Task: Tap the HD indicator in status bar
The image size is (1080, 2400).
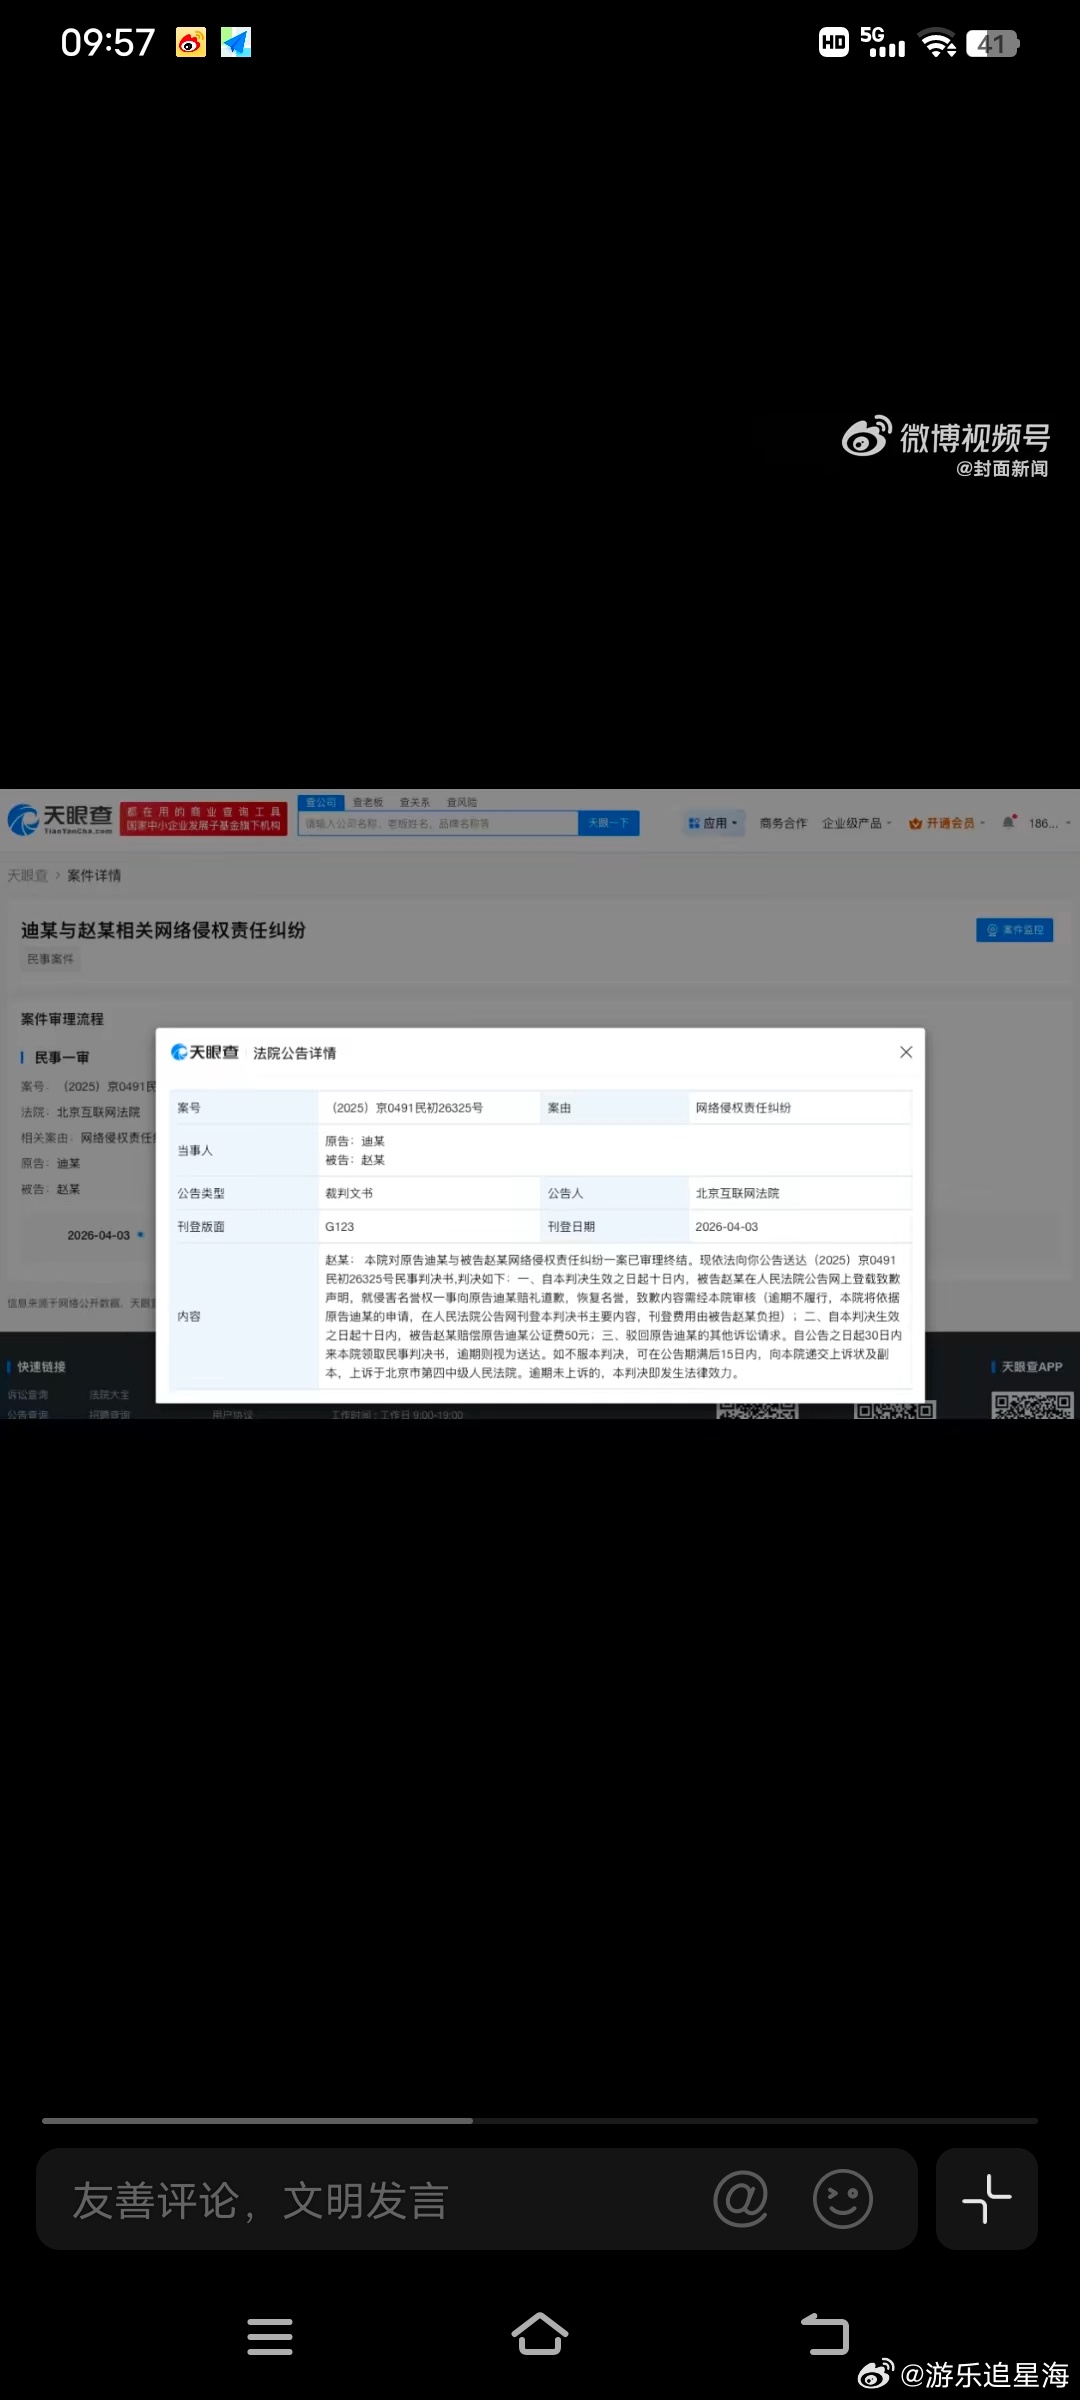Action: 834,42
